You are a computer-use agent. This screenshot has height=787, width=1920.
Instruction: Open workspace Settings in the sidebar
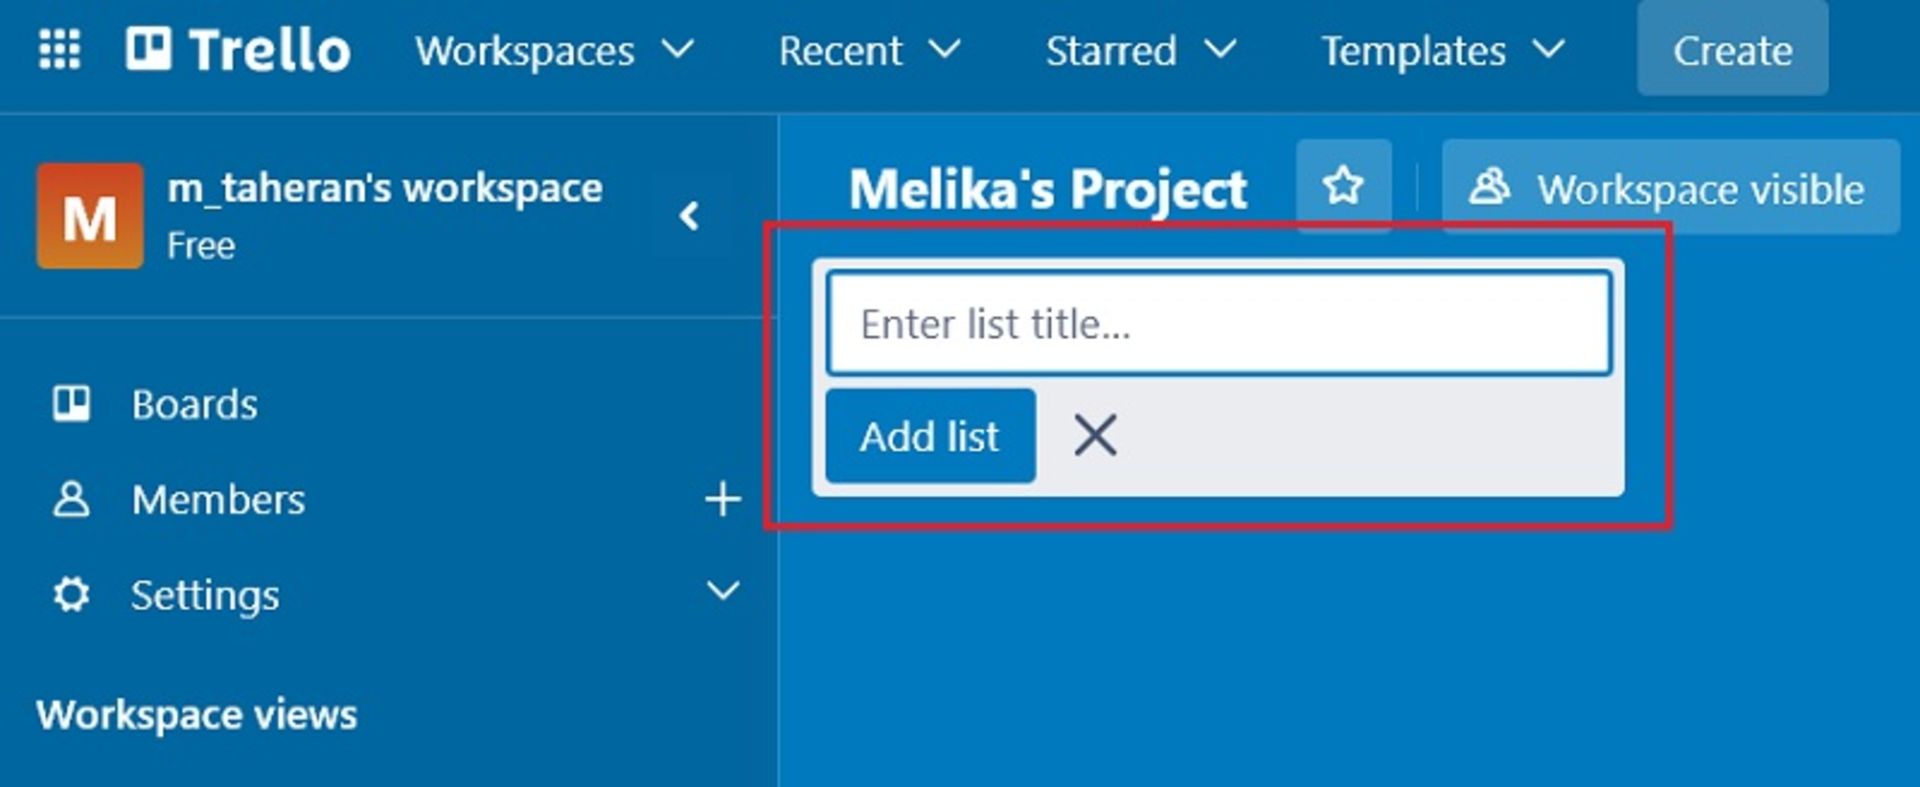(x=205, y=595)
